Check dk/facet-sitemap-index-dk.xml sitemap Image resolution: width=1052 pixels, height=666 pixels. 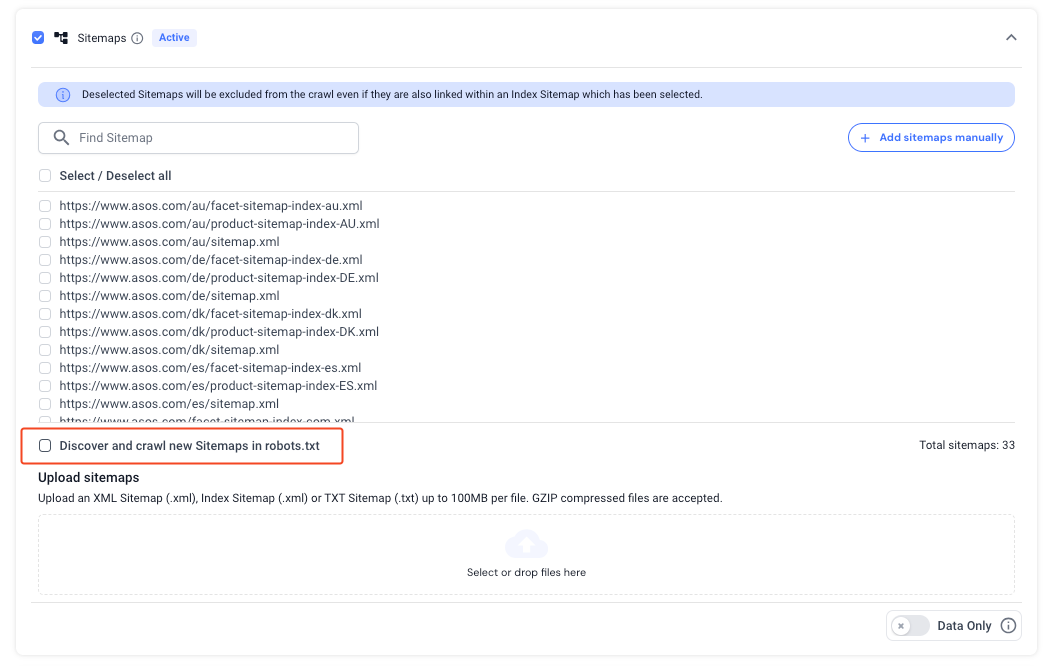click(x=45, y=314)
